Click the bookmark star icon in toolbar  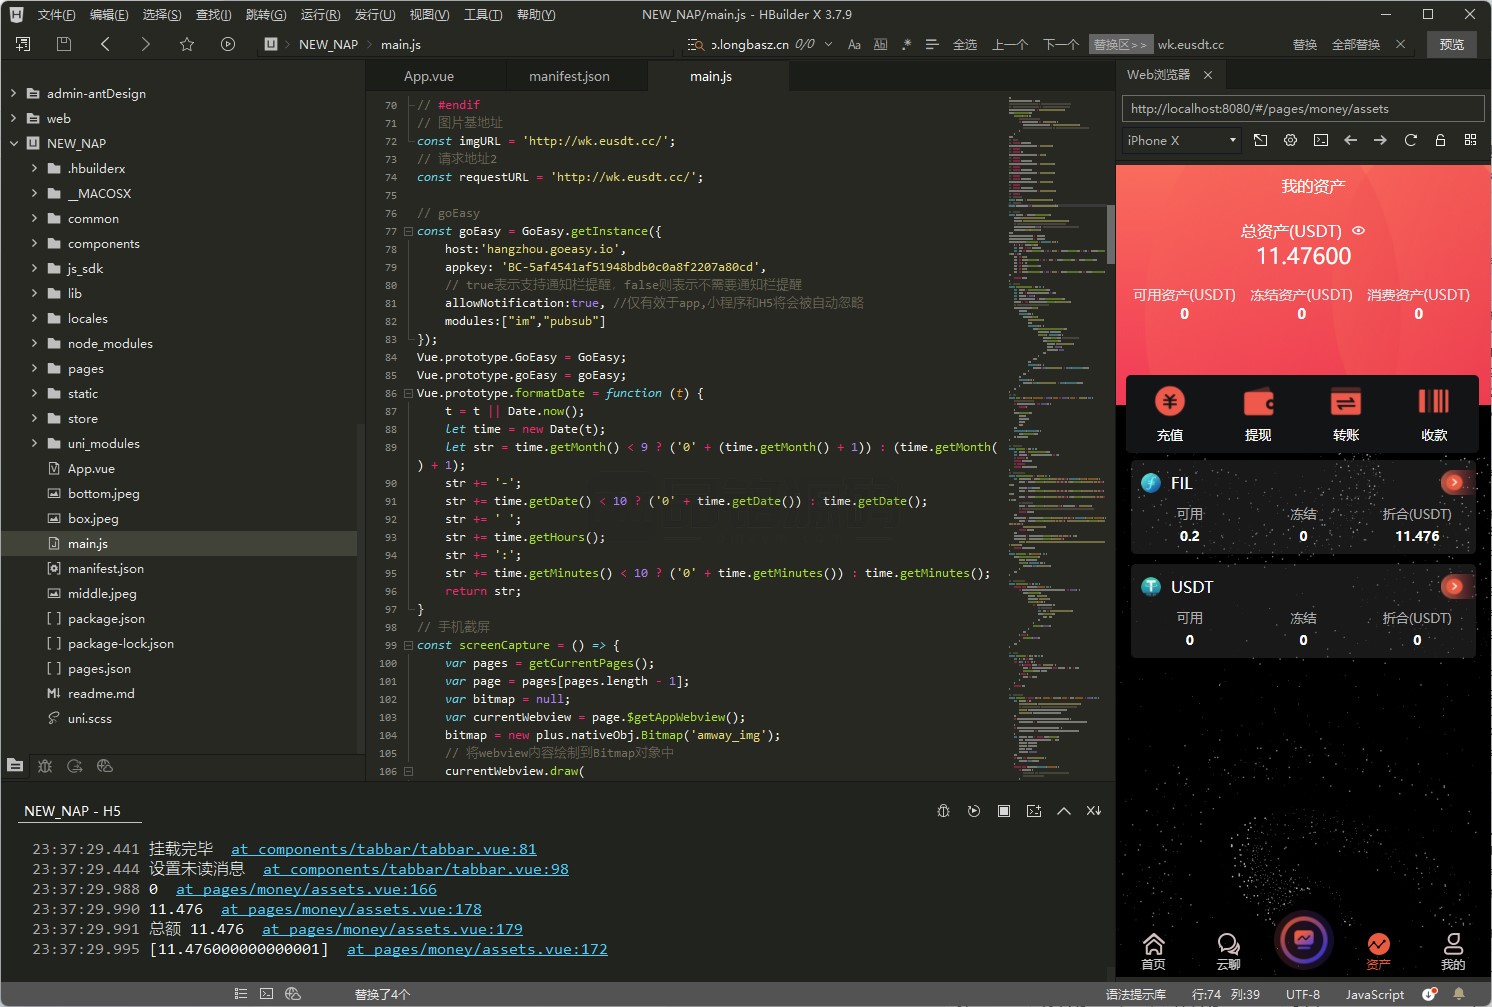coord(187,44)
